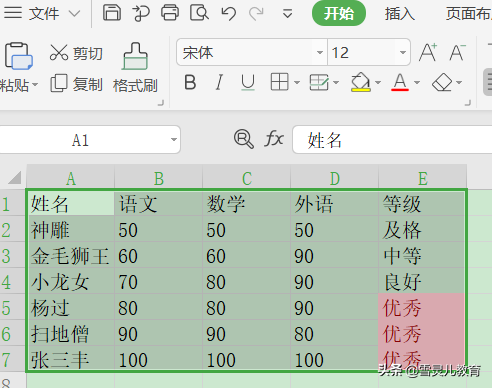Screen dimensions: 492x388
Task: Increase font size with the A+ icon
Action: pos(428,52)
